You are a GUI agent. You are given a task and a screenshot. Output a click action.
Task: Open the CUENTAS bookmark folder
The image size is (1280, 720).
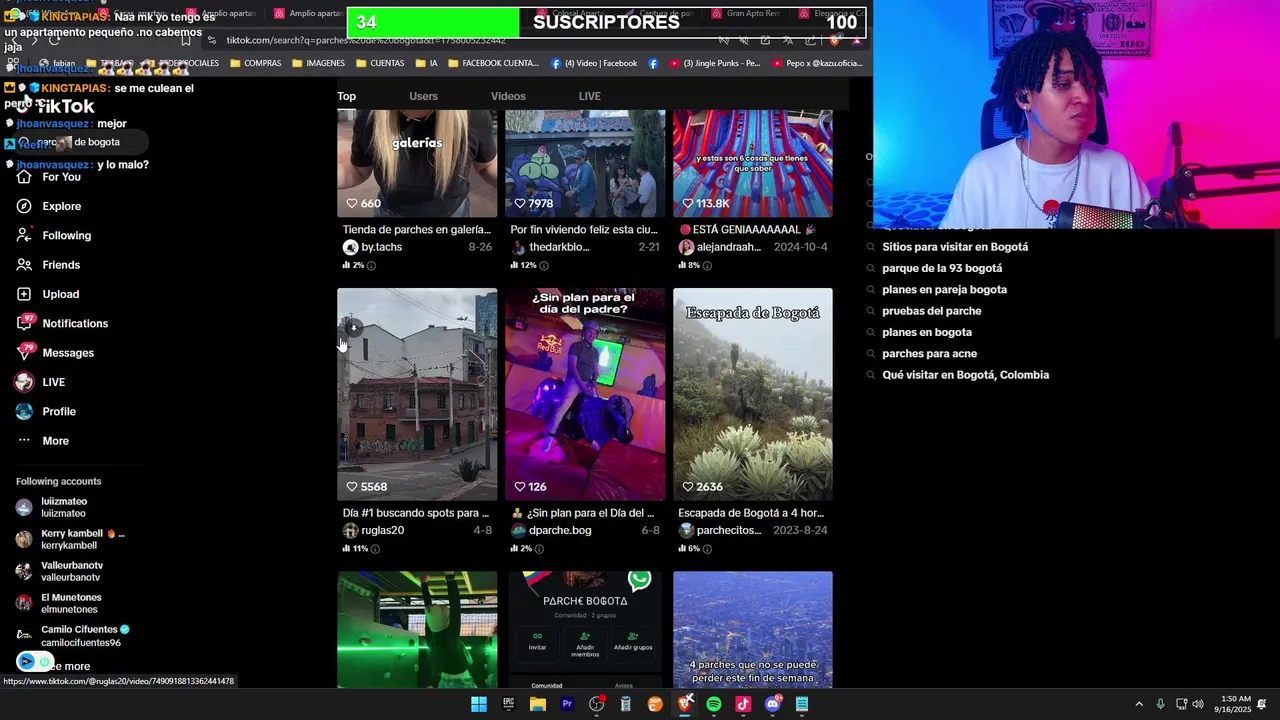(379, 63)
